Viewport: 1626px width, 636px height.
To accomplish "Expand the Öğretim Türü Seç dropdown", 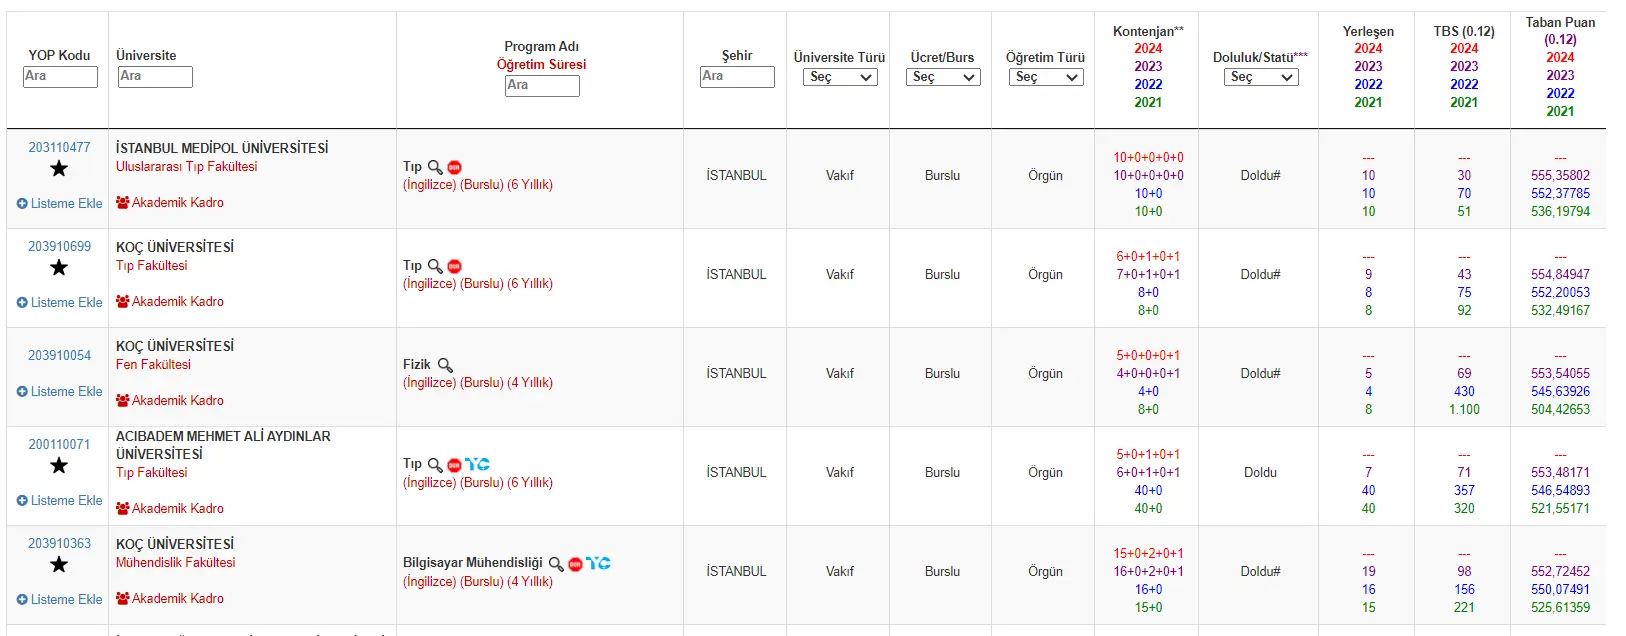I will [1046, 77].
